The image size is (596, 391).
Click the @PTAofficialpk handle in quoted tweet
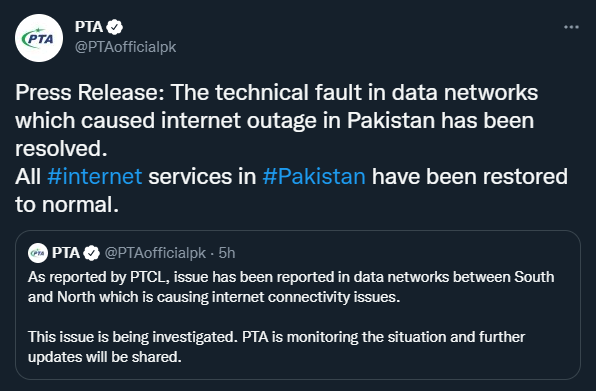click(x=155, y=253)
